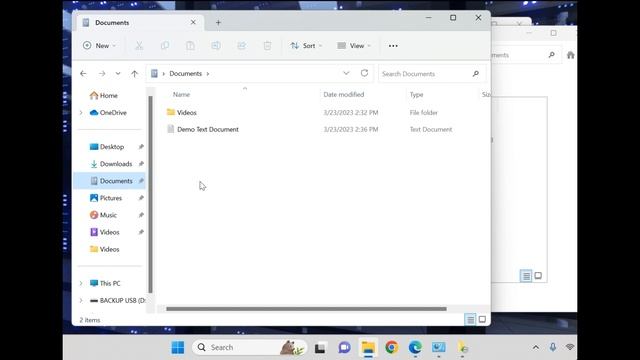Viewport: 640px width, 360px height.
Task: Click the home icon in background window
Action: pos(571,55)
